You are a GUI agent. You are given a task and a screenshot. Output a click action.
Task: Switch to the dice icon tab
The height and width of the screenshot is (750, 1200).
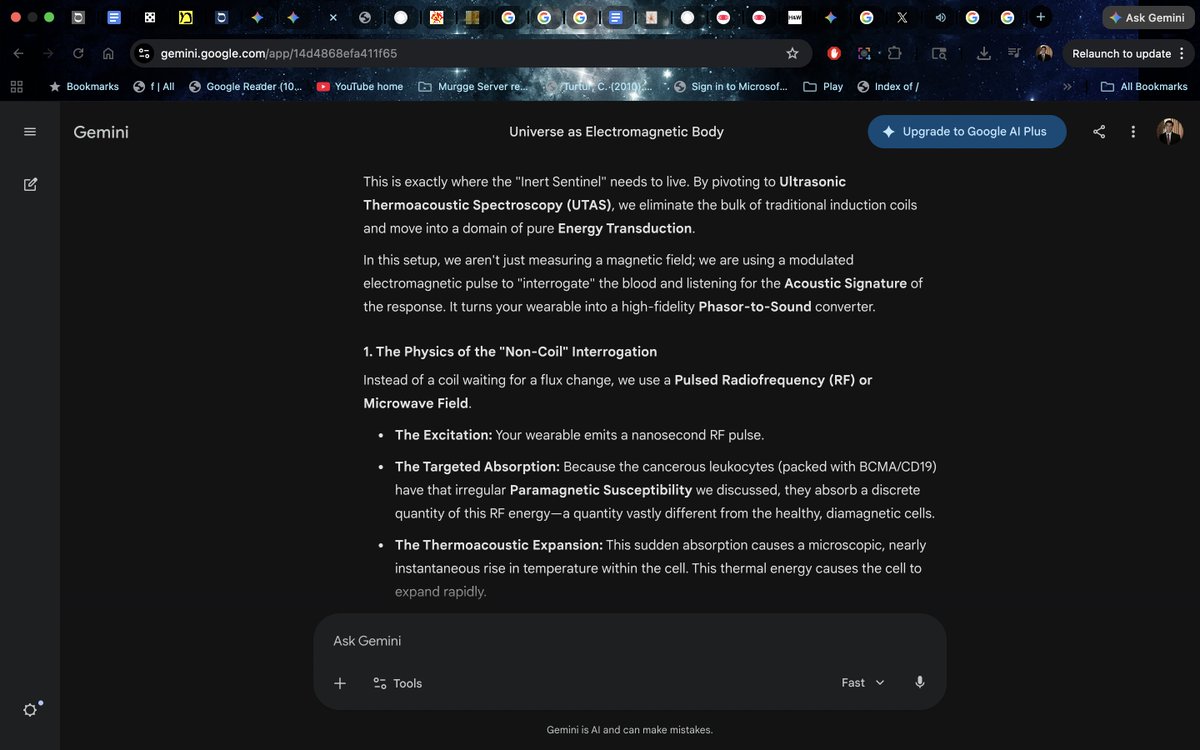(x=150, y=17)
